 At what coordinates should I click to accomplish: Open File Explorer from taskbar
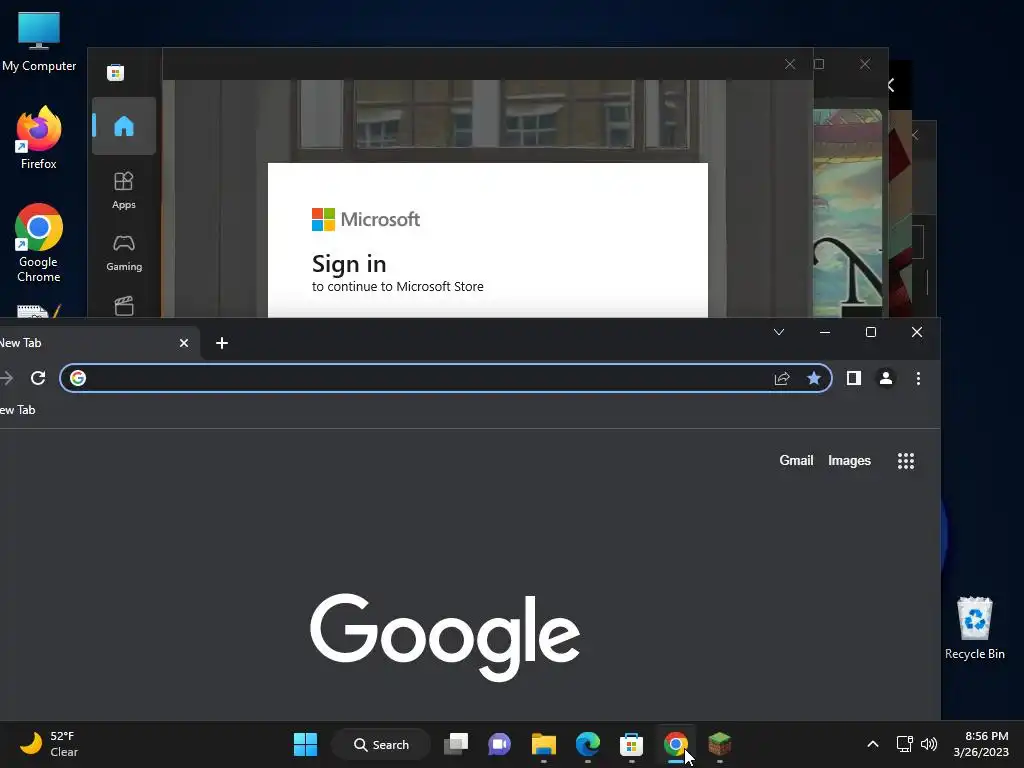(x=543, y=744)
